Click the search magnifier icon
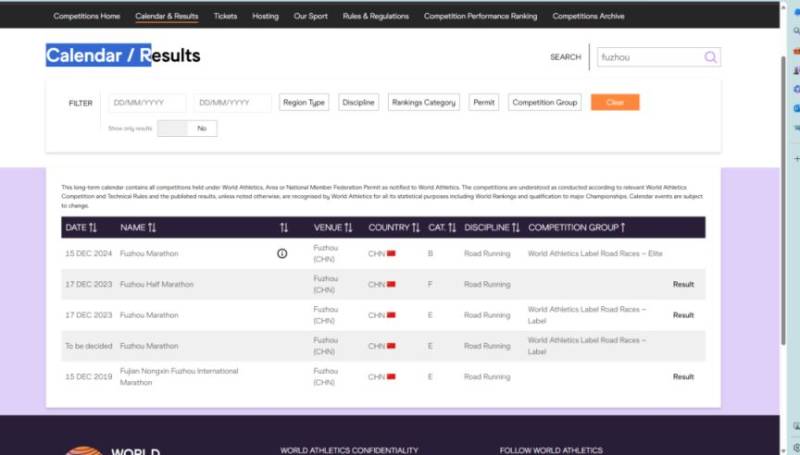This screenshot has height=455, width=800. 711,57
